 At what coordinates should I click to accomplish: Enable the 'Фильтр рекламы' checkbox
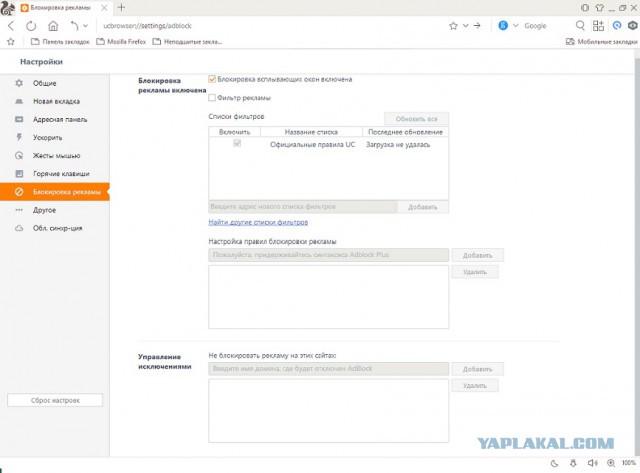coord(212,97)
